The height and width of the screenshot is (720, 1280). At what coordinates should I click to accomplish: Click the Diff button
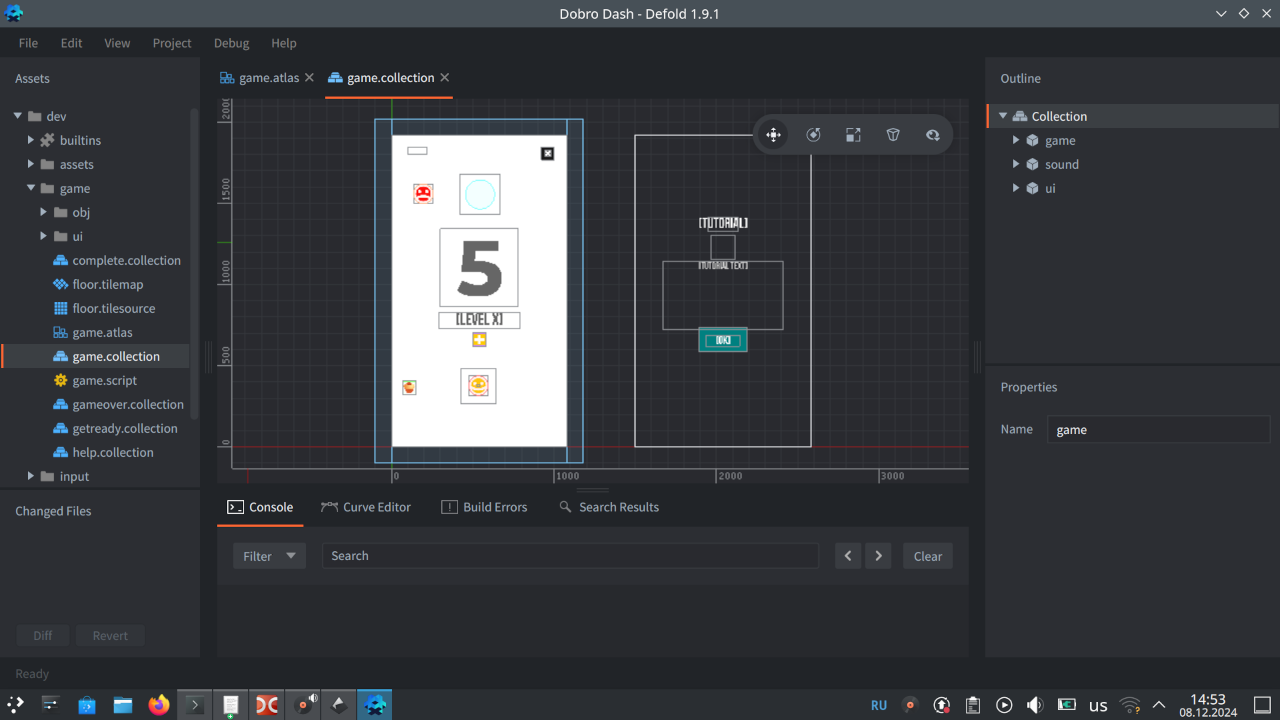43,635
